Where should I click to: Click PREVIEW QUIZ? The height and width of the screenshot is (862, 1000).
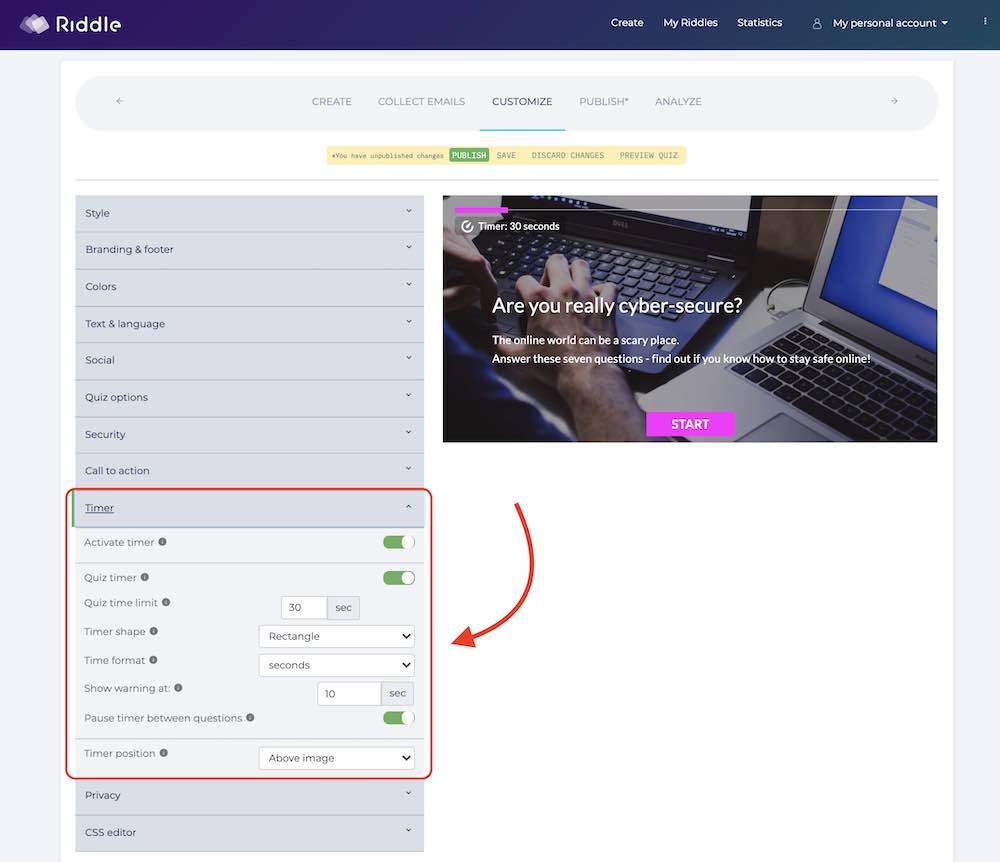tap(649, 155)
